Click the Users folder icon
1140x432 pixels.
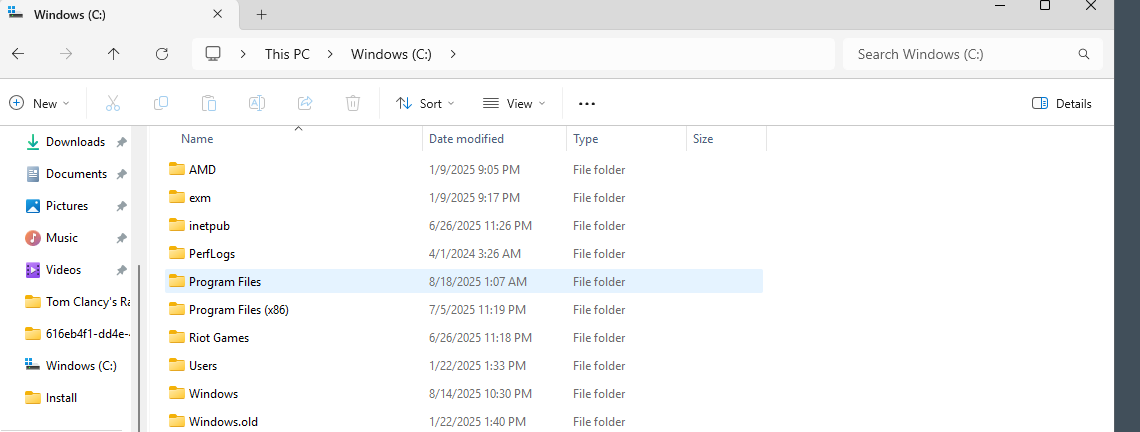coord(177,366)
